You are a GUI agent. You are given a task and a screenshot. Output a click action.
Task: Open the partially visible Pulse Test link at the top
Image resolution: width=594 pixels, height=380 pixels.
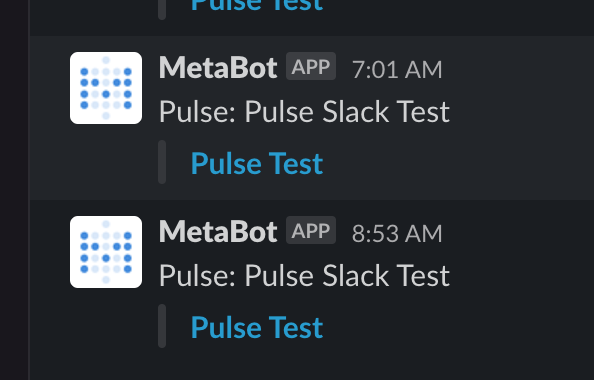[x=257, y=5]
